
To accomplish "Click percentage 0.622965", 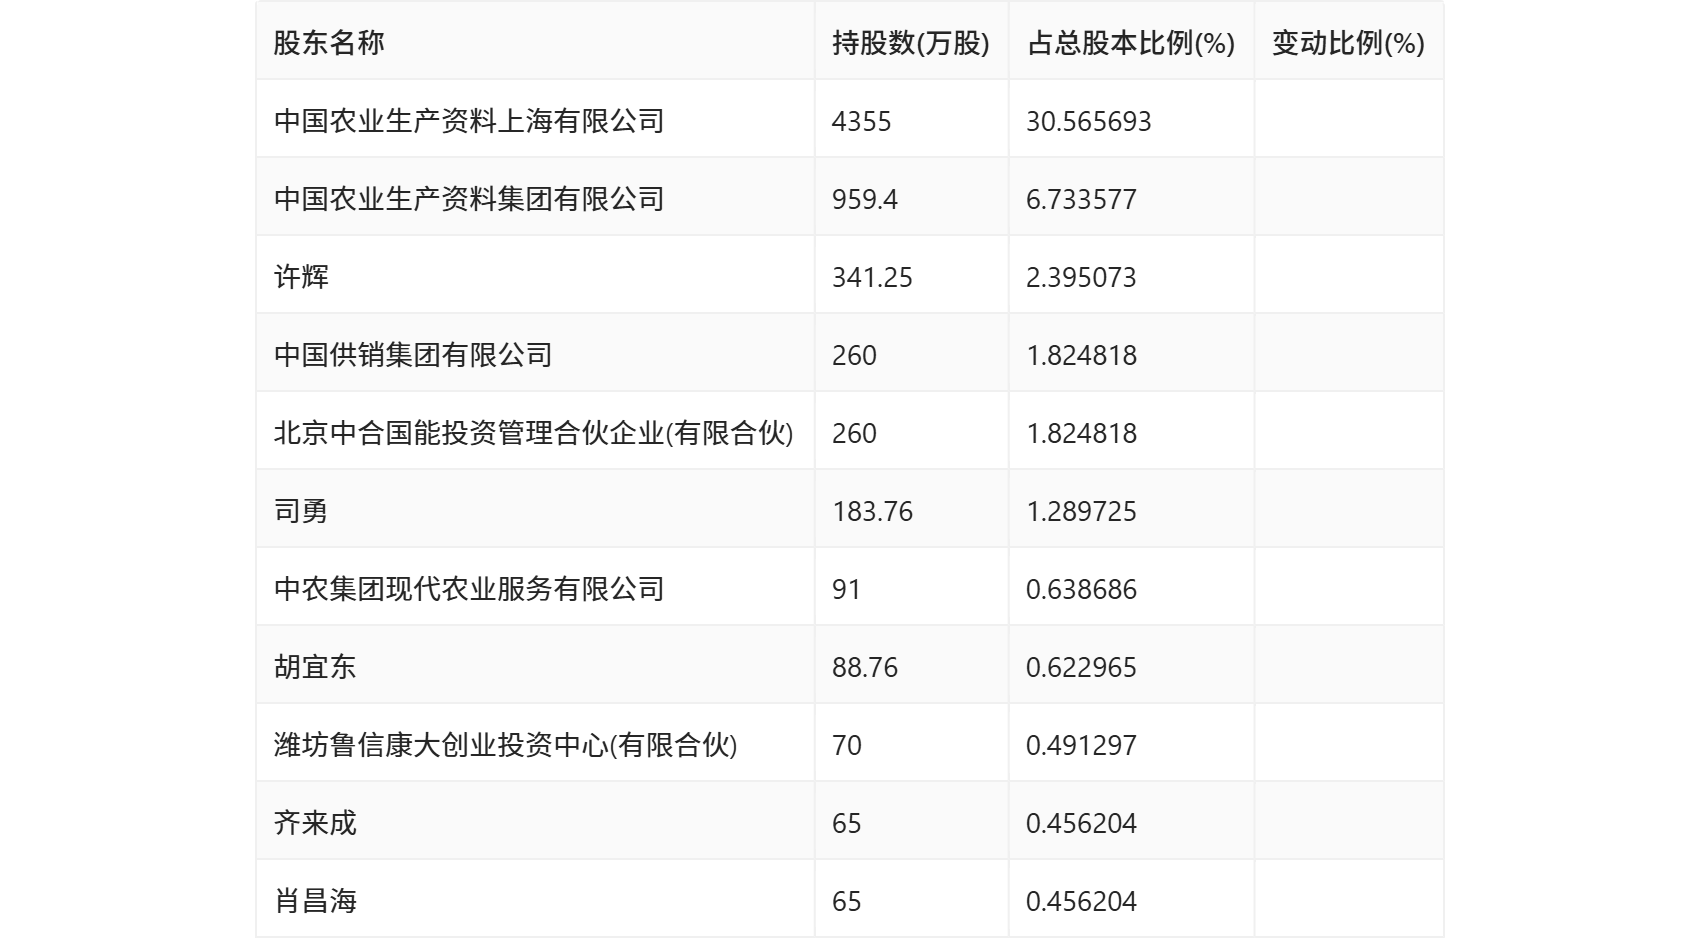I will 1081,667.
